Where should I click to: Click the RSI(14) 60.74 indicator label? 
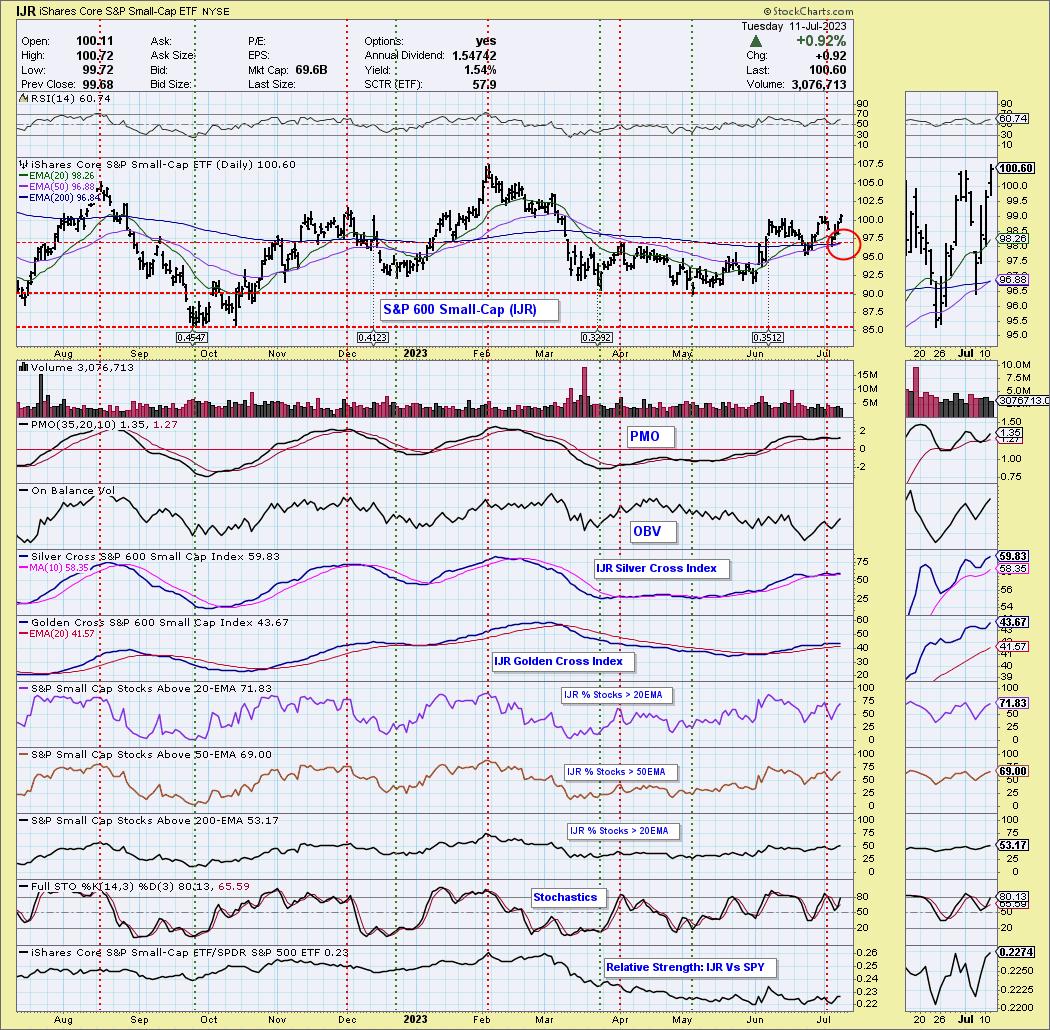click(65, 98)
